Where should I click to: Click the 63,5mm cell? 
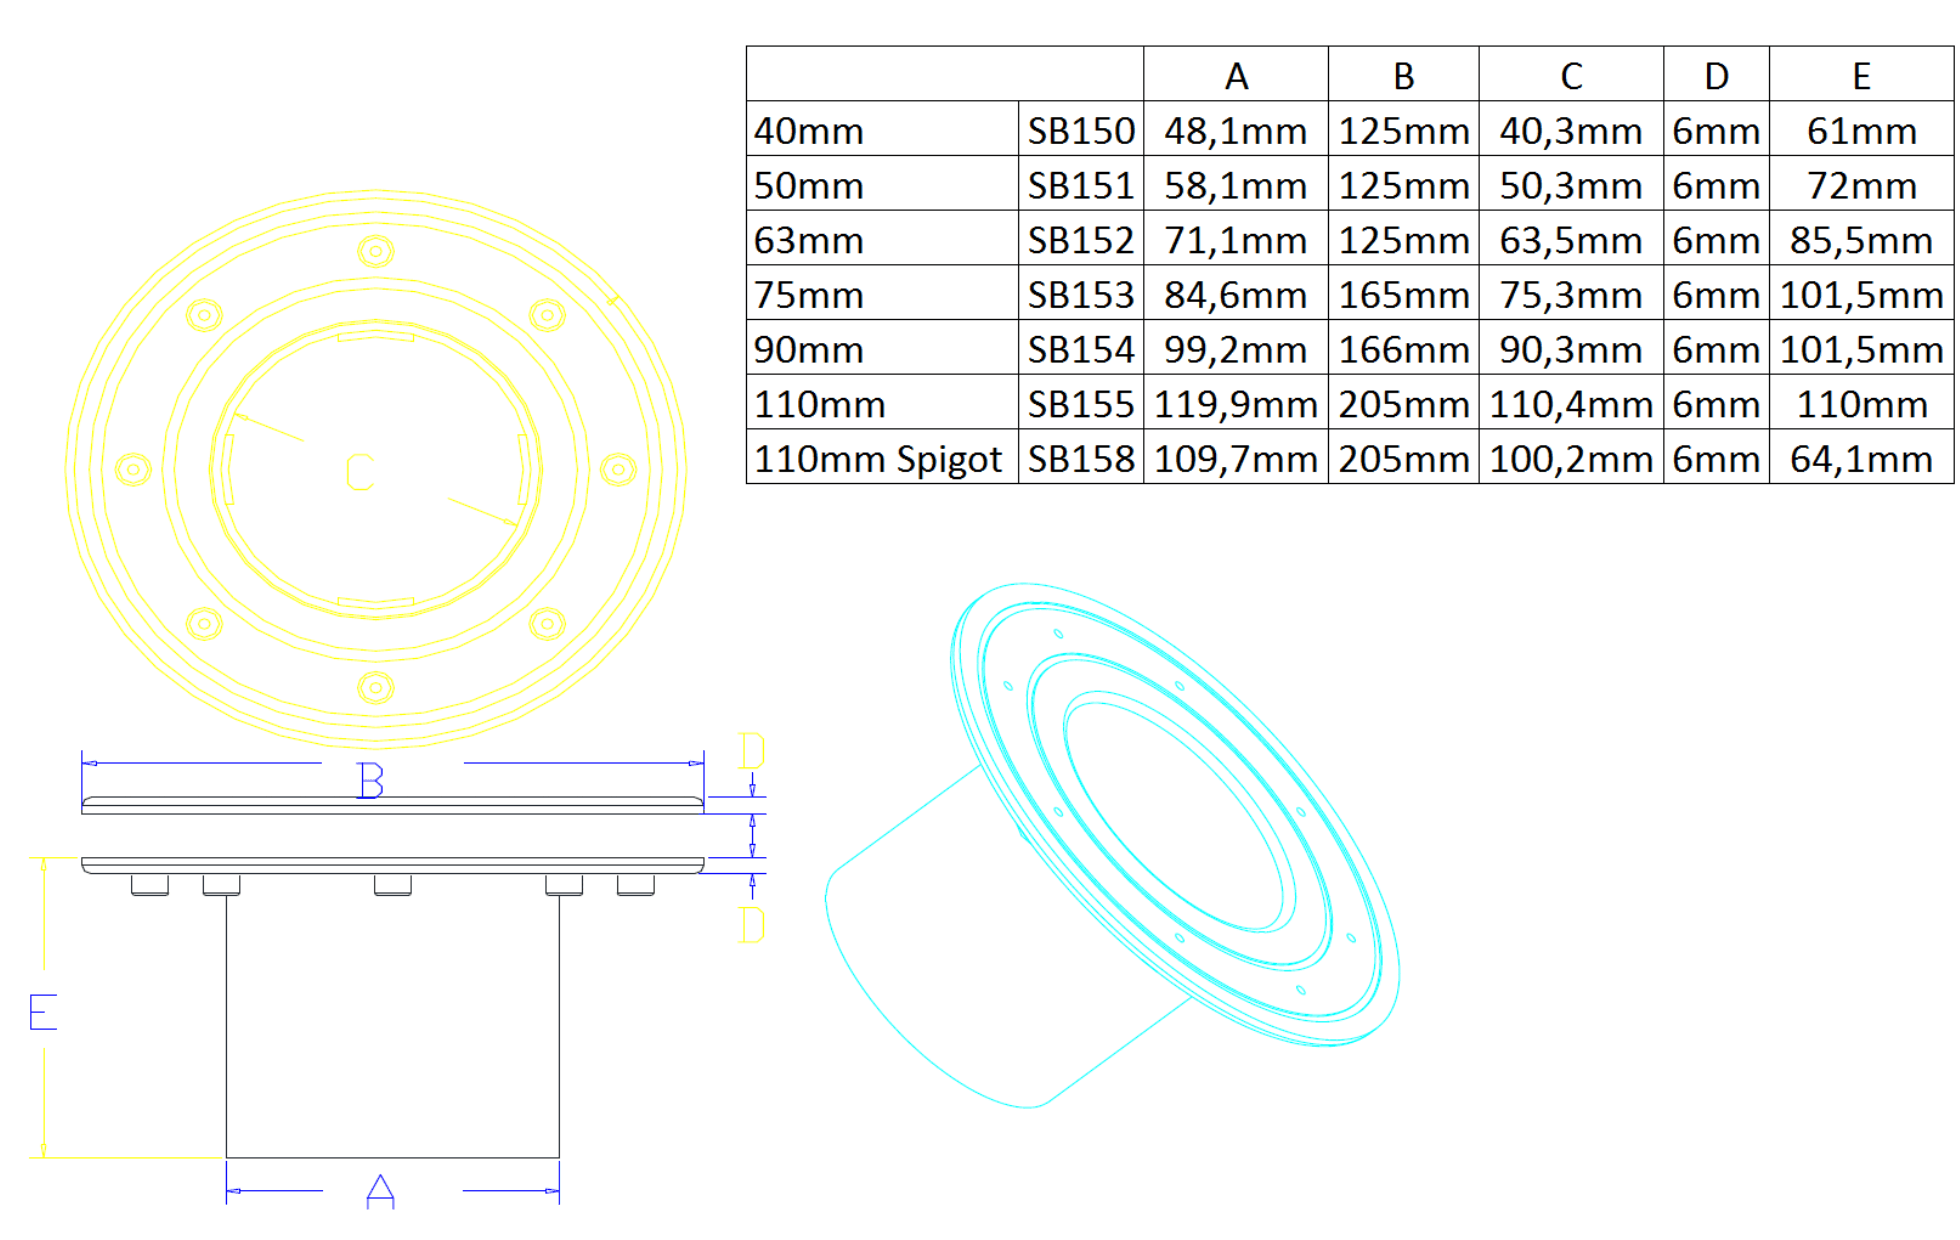1571,240
